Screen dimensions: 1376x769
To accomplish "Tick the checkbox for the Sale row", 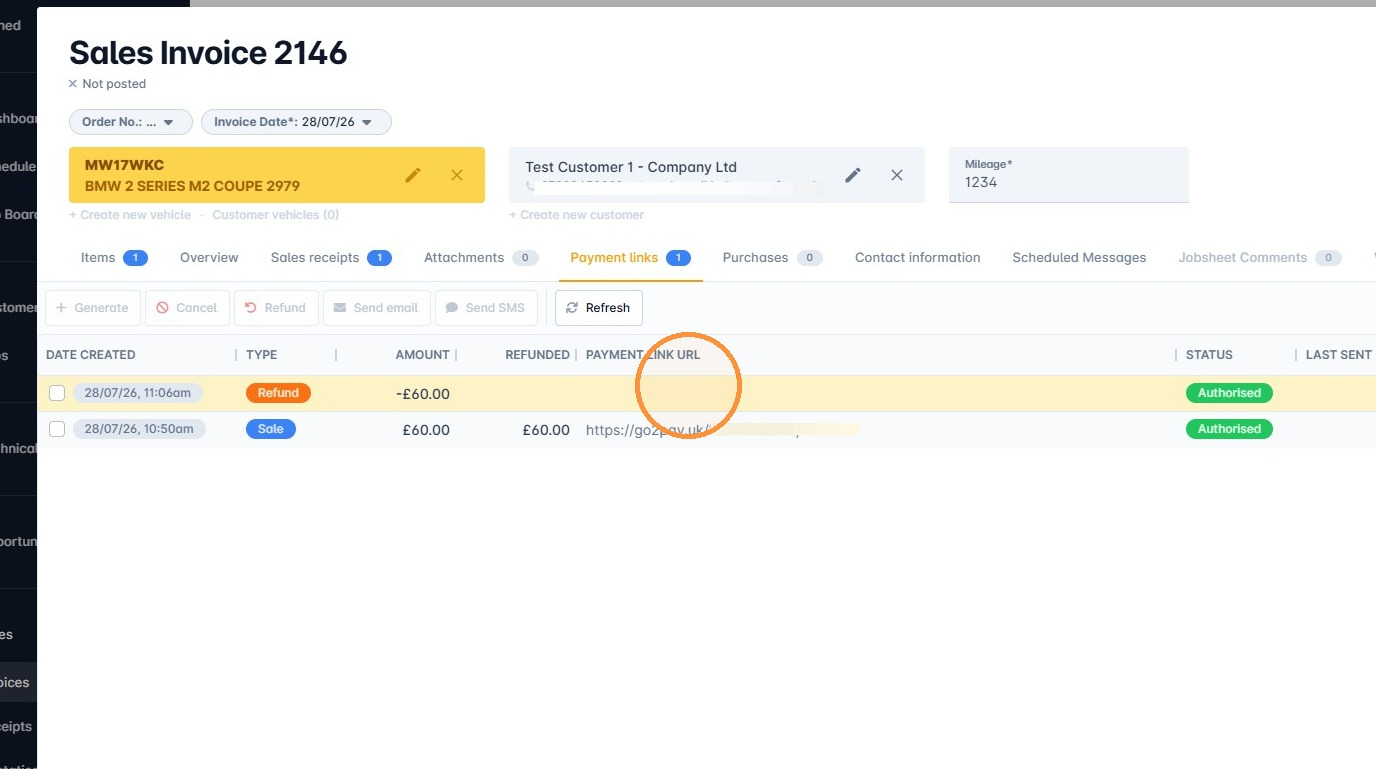I will pyautogui.click(x=57, y=429).
